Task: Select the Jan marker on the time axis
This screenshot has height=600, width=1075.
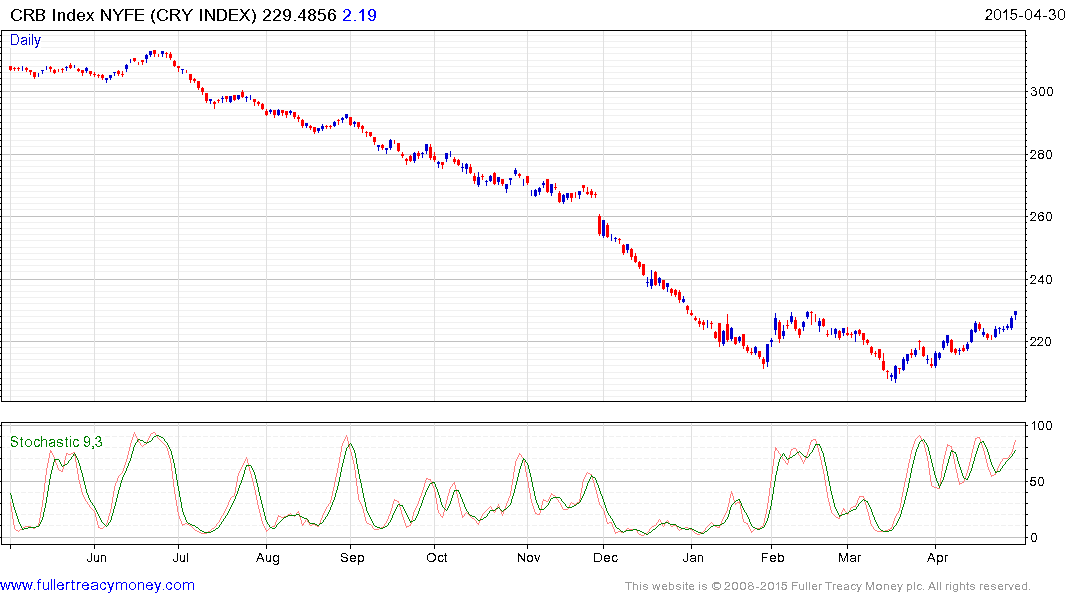Action: click(692, 559)
